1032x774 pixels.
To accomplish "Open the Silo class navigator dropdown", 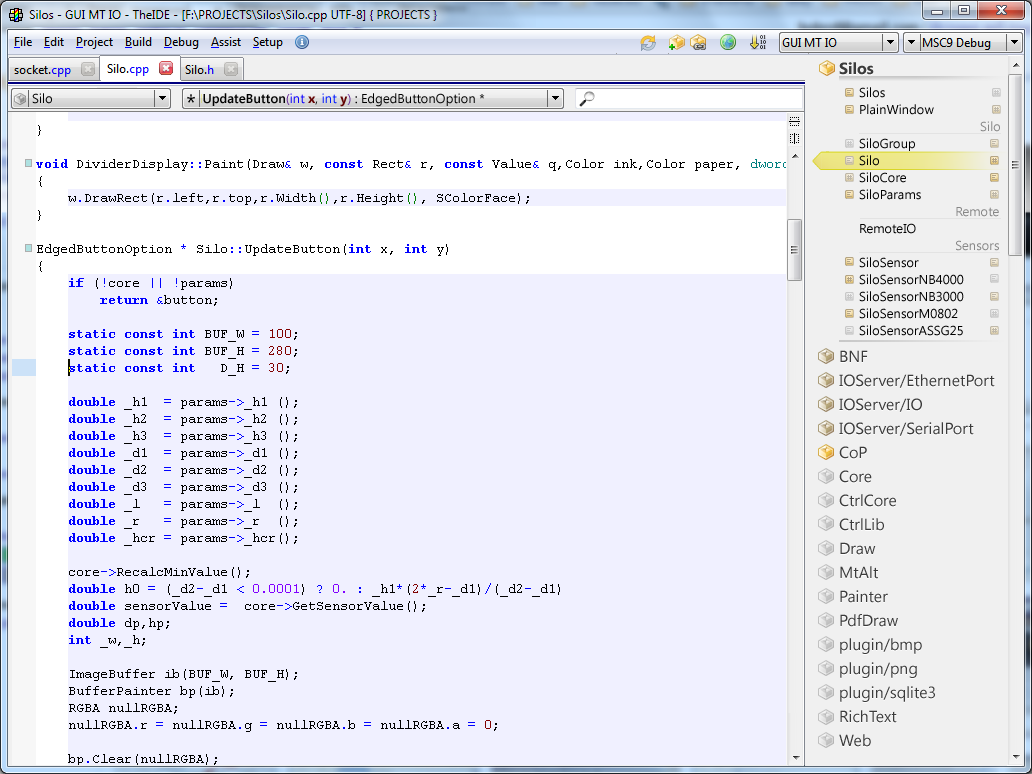I will point(162,99).
